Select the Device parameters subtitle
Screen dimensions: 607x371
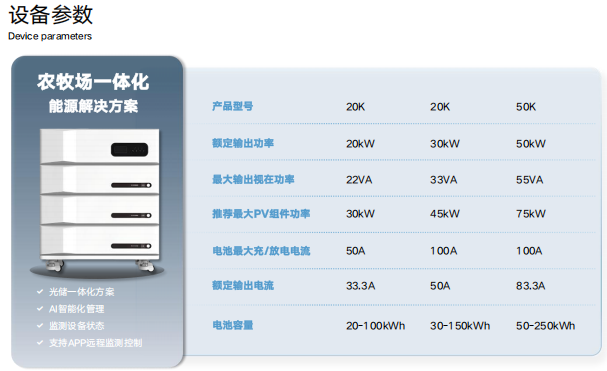click(x=50, y=36)
